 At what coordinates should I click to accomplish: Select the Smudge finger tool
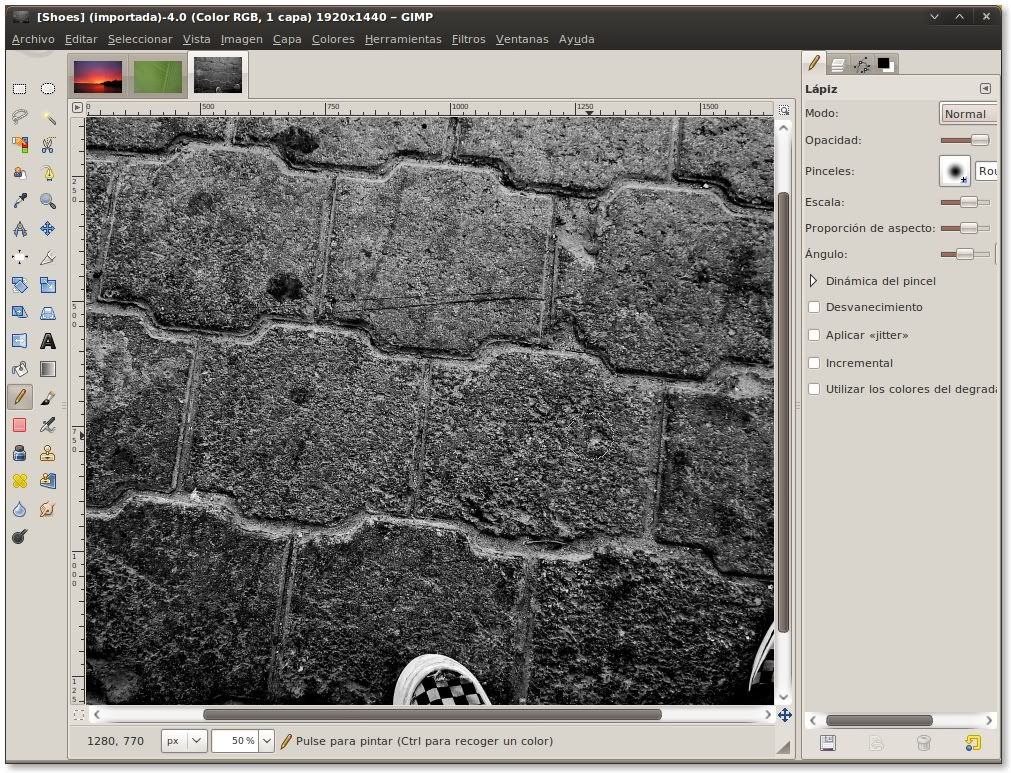click(48, 509)
